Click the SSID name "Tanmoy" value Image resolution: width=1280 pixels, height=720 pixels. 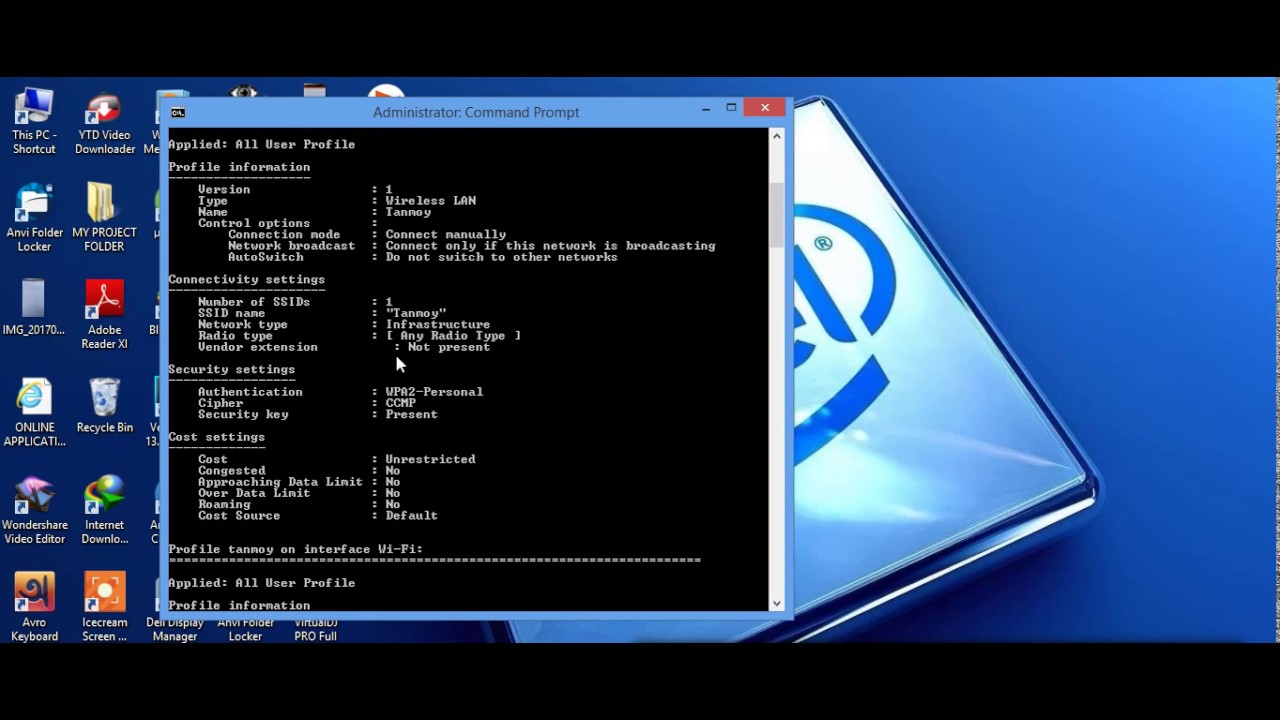point(416,313)
